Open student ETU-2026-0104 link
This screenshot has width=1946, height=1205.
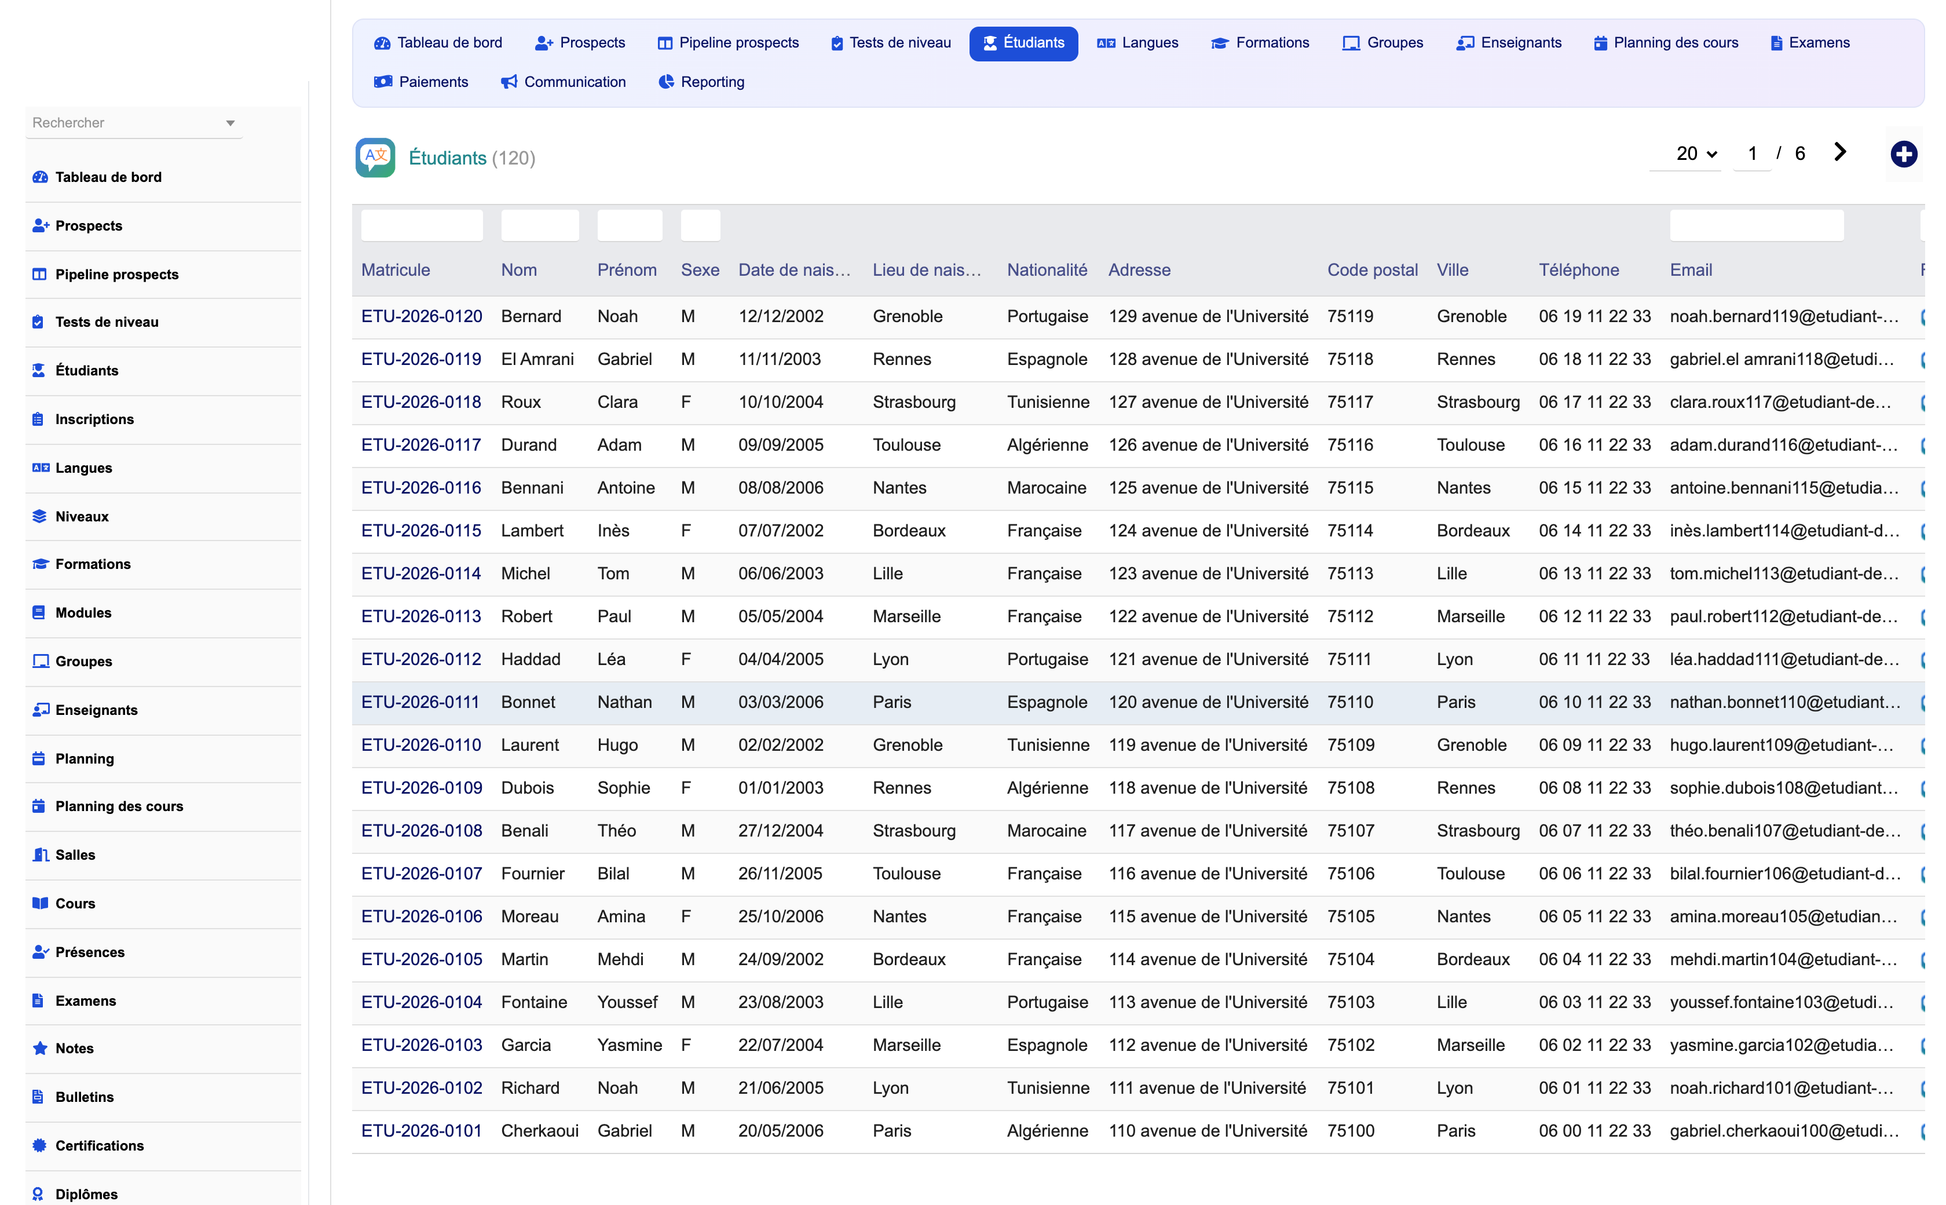coord(421,1002)
